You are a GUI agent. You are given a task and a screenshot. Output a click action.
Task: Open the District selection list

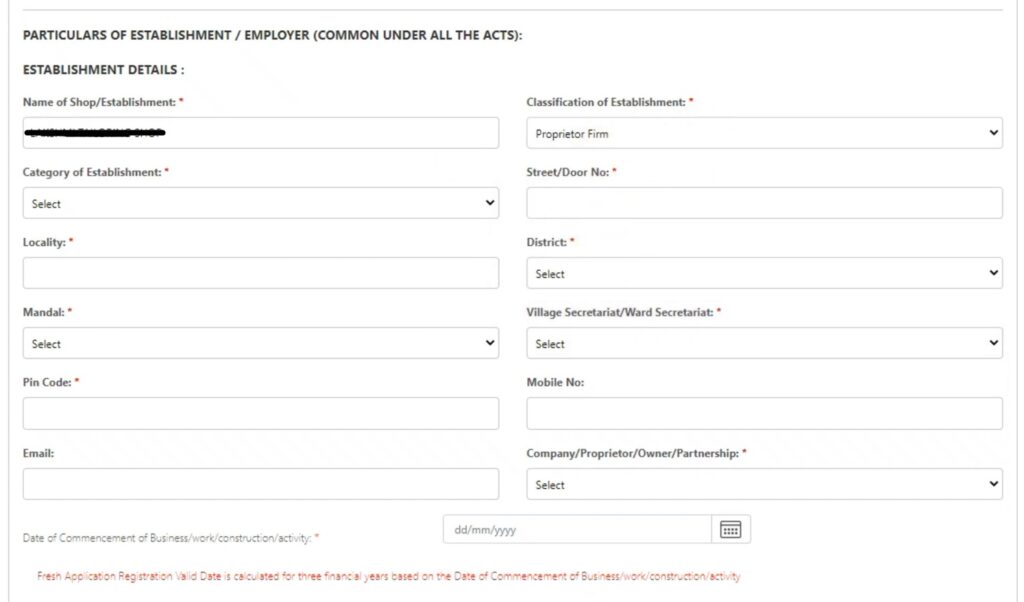click(763, 272)
